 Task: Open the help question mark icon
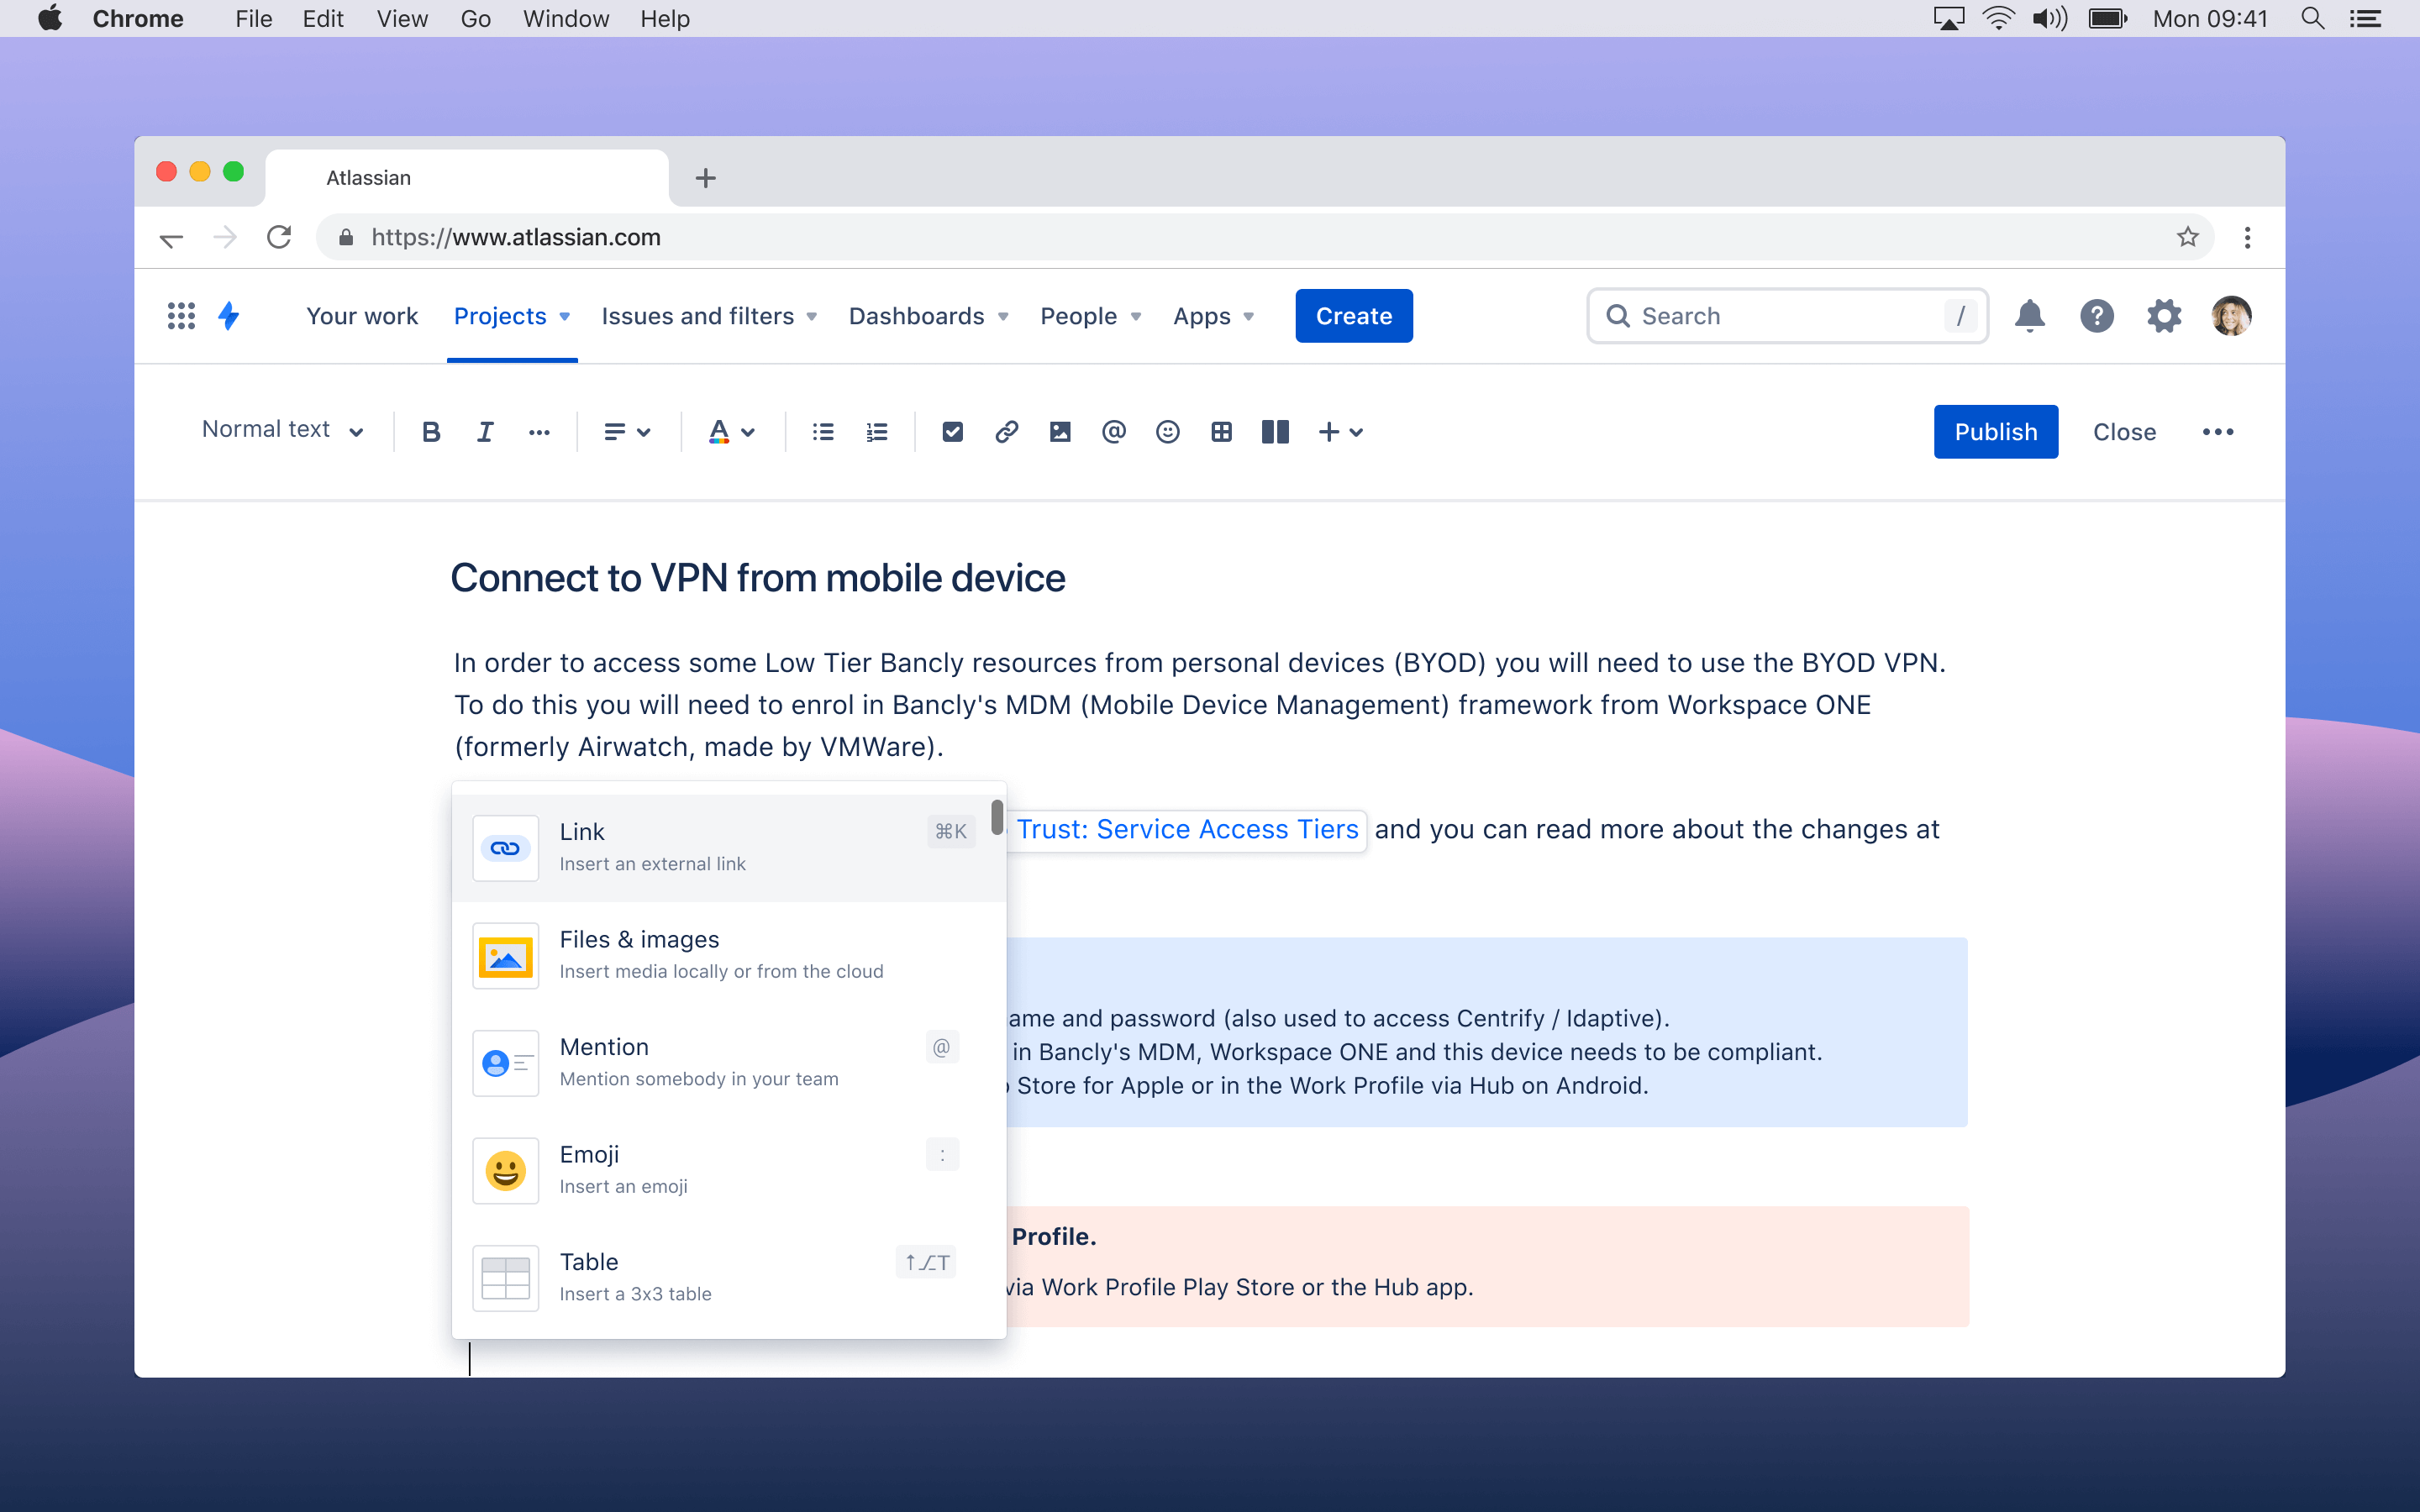2097,316
